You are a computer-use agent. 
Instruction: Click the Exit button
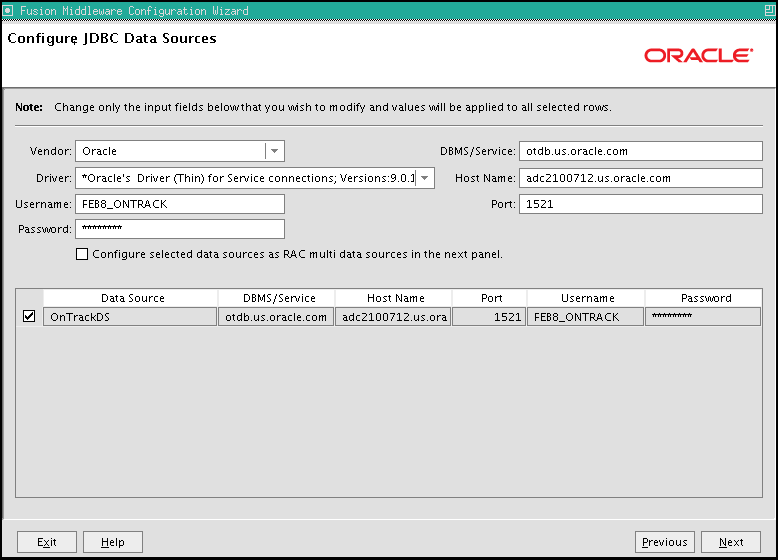click(x=47, y=542)
